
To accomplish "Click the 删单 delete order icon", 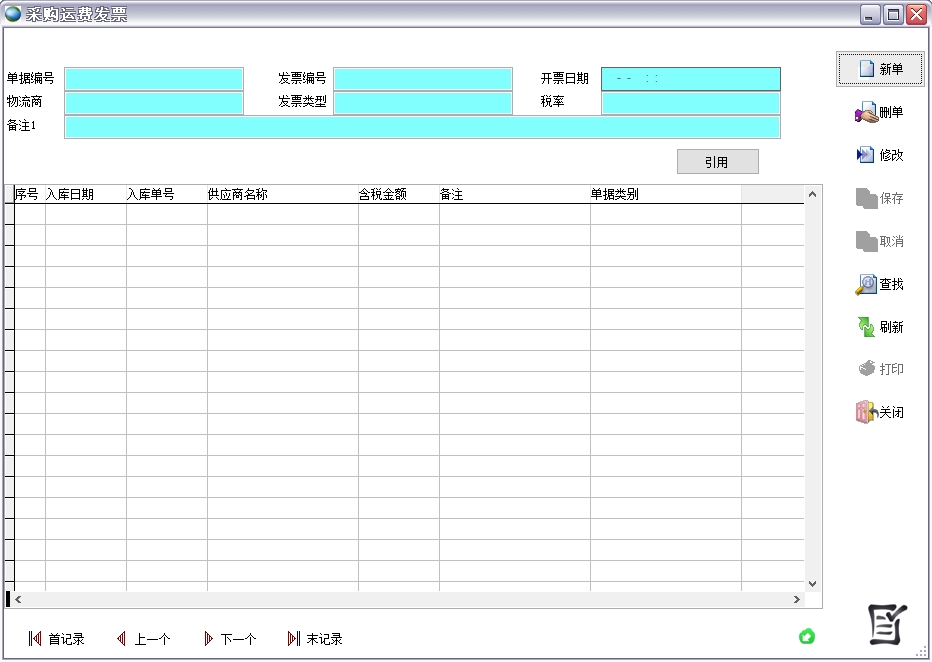I will tap(866, 114).
